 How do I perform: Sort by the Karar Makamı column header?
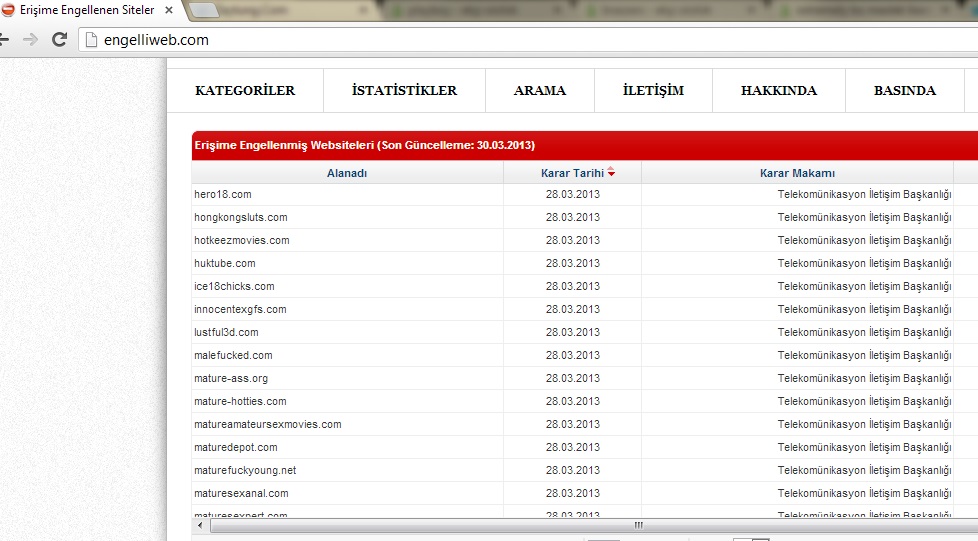(797, 173)
